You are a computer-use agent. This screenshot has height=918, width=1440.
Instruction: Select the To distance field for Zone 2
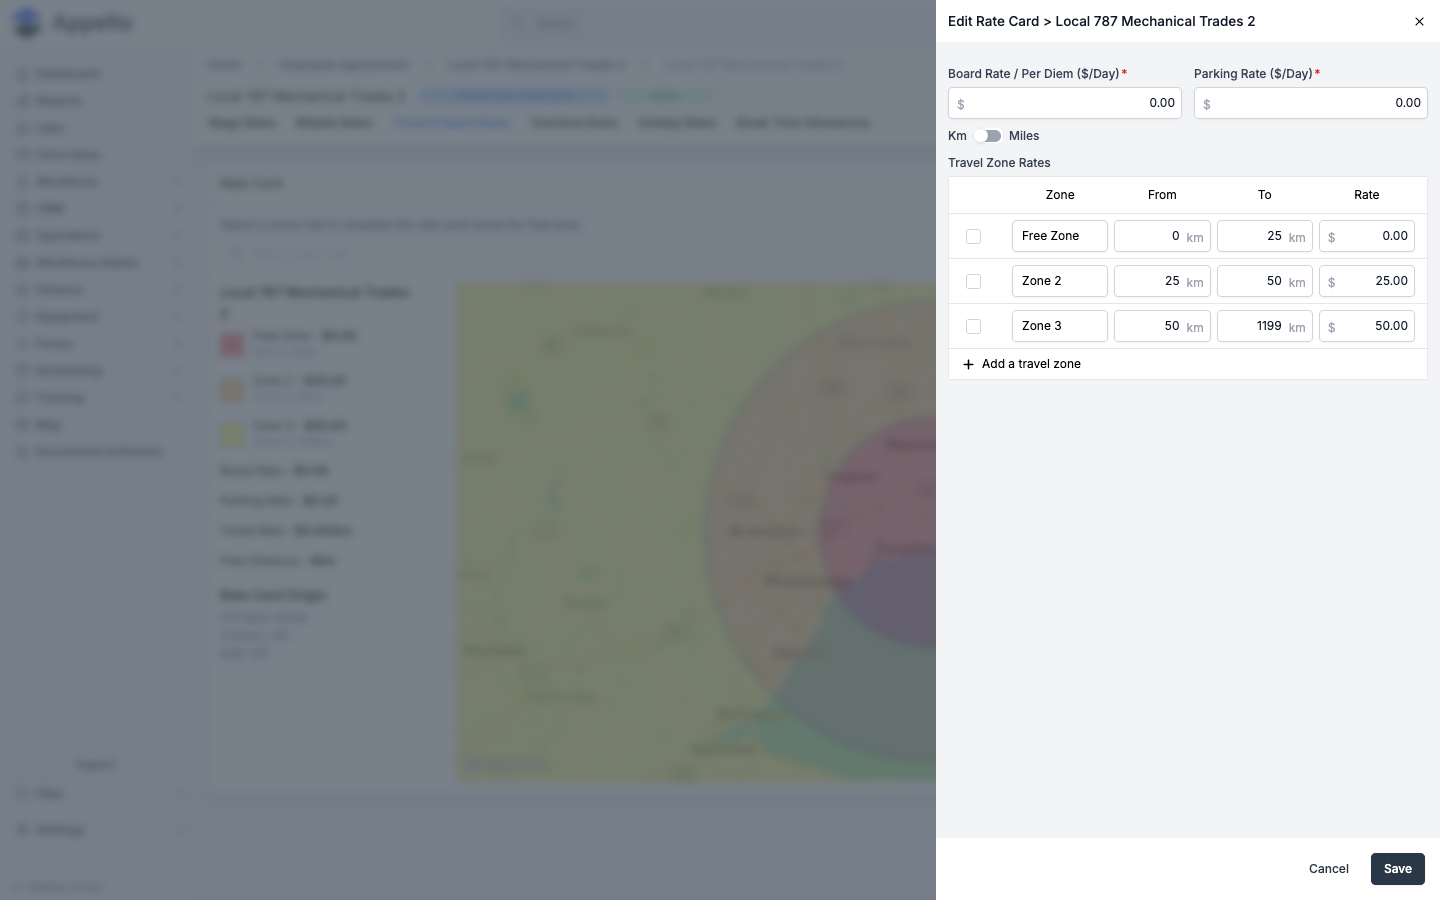1265,281
